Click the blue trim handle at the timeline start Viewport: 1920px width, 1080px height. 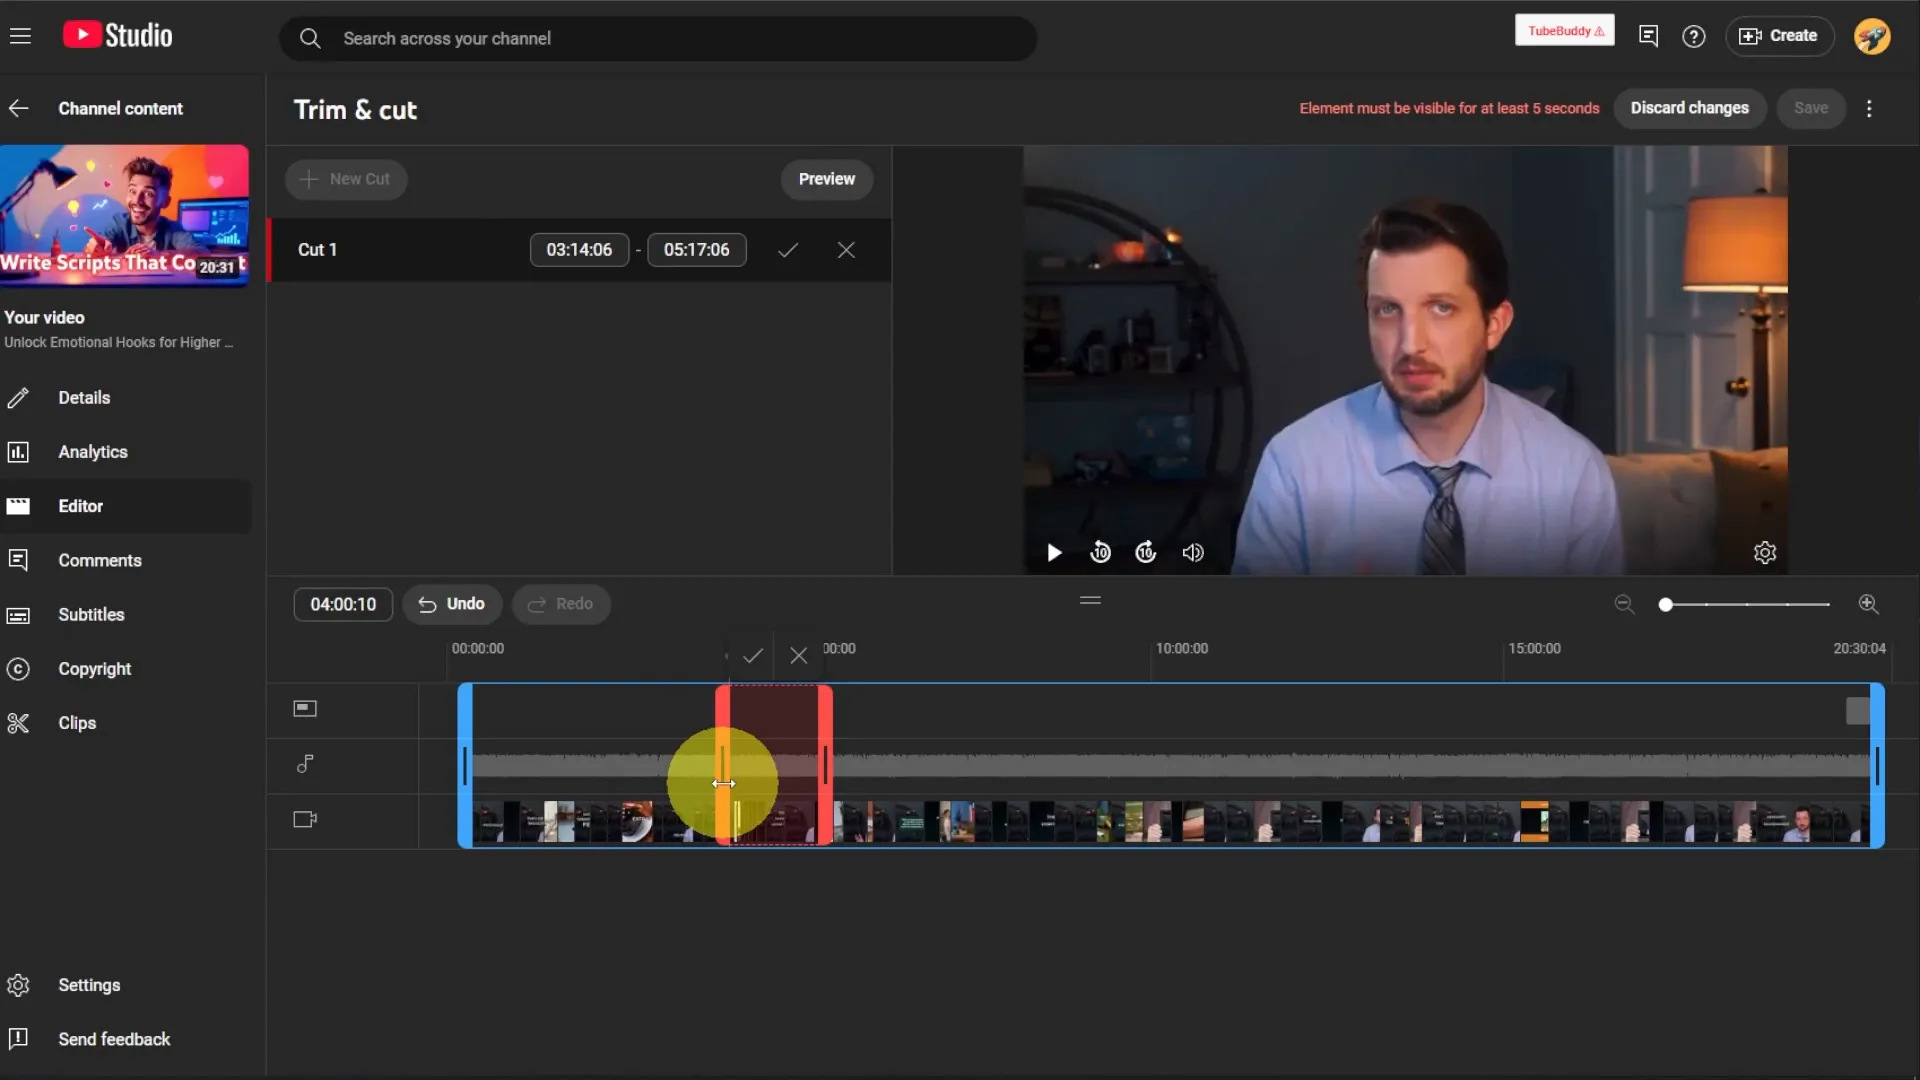[465, 765]
